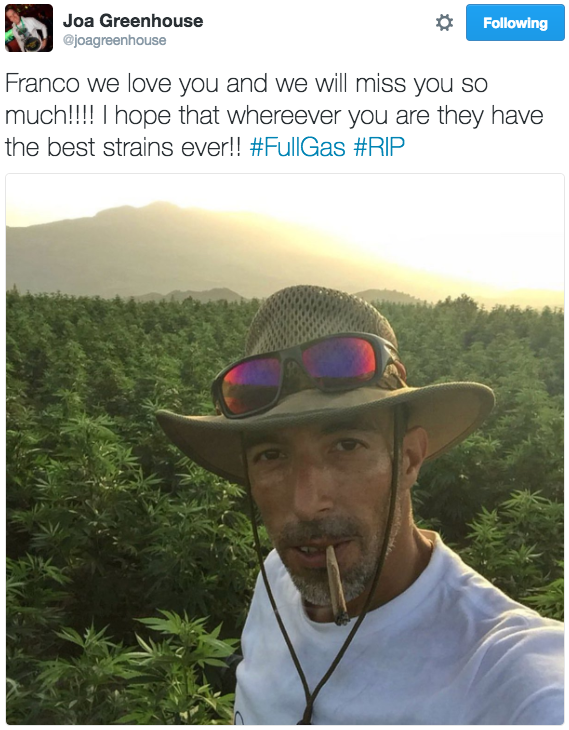Open the #RIP hashtag link
Screen dimensions: 569x730
click(379, 147)
